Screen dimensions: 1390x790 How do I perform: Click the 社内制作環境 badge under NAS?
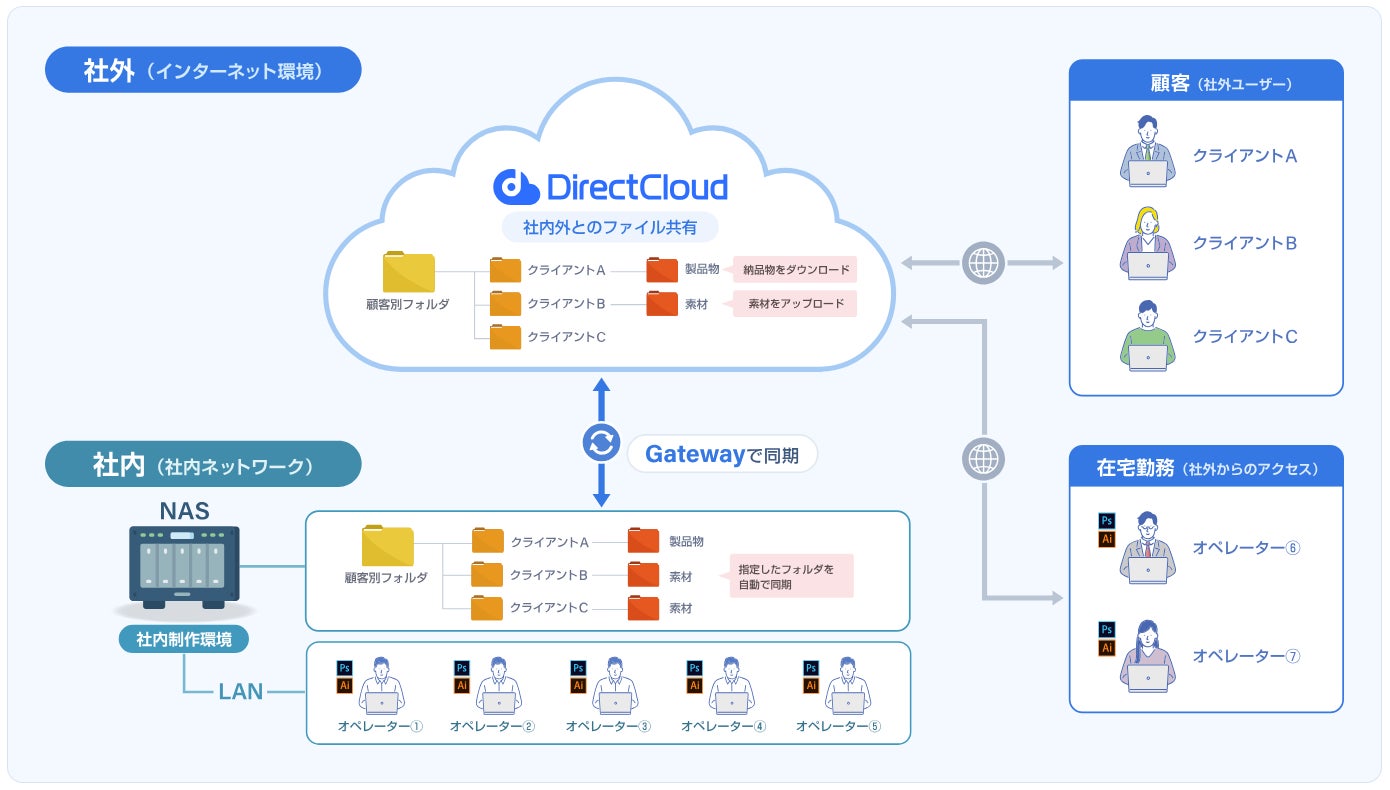(184, 639)
